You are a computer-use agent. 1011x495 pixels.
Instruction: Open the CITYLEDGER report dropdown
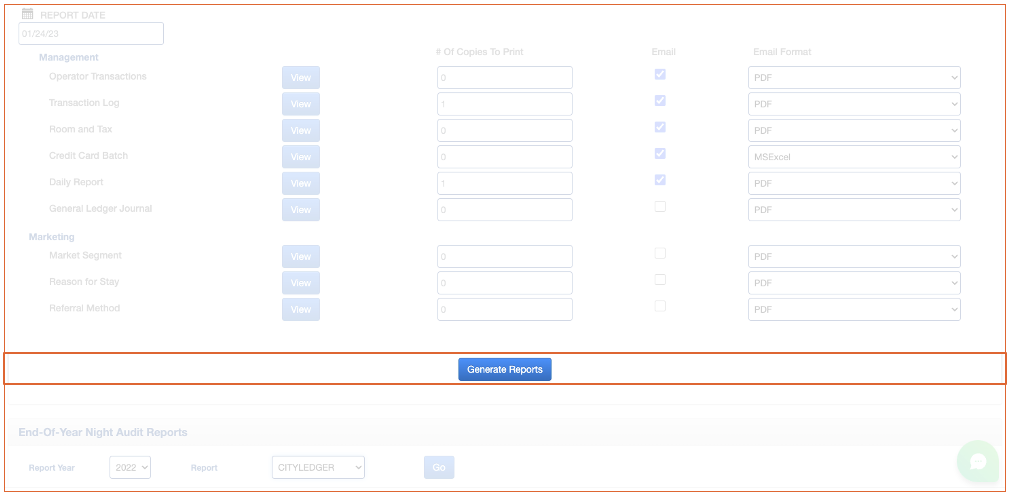pos(318,467)
